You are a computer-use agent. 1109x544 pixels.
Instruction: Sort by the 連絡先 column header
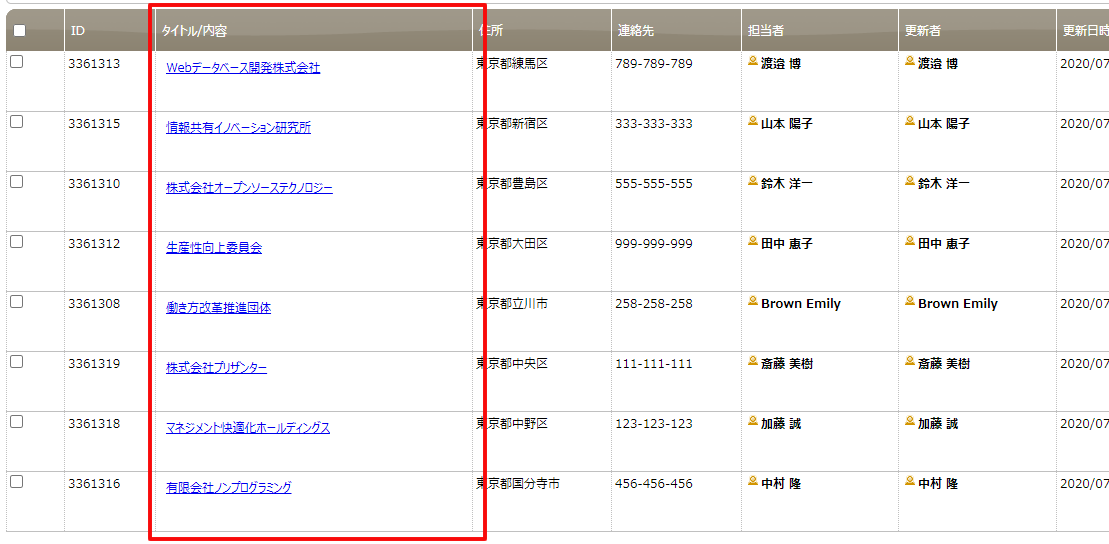676,30
